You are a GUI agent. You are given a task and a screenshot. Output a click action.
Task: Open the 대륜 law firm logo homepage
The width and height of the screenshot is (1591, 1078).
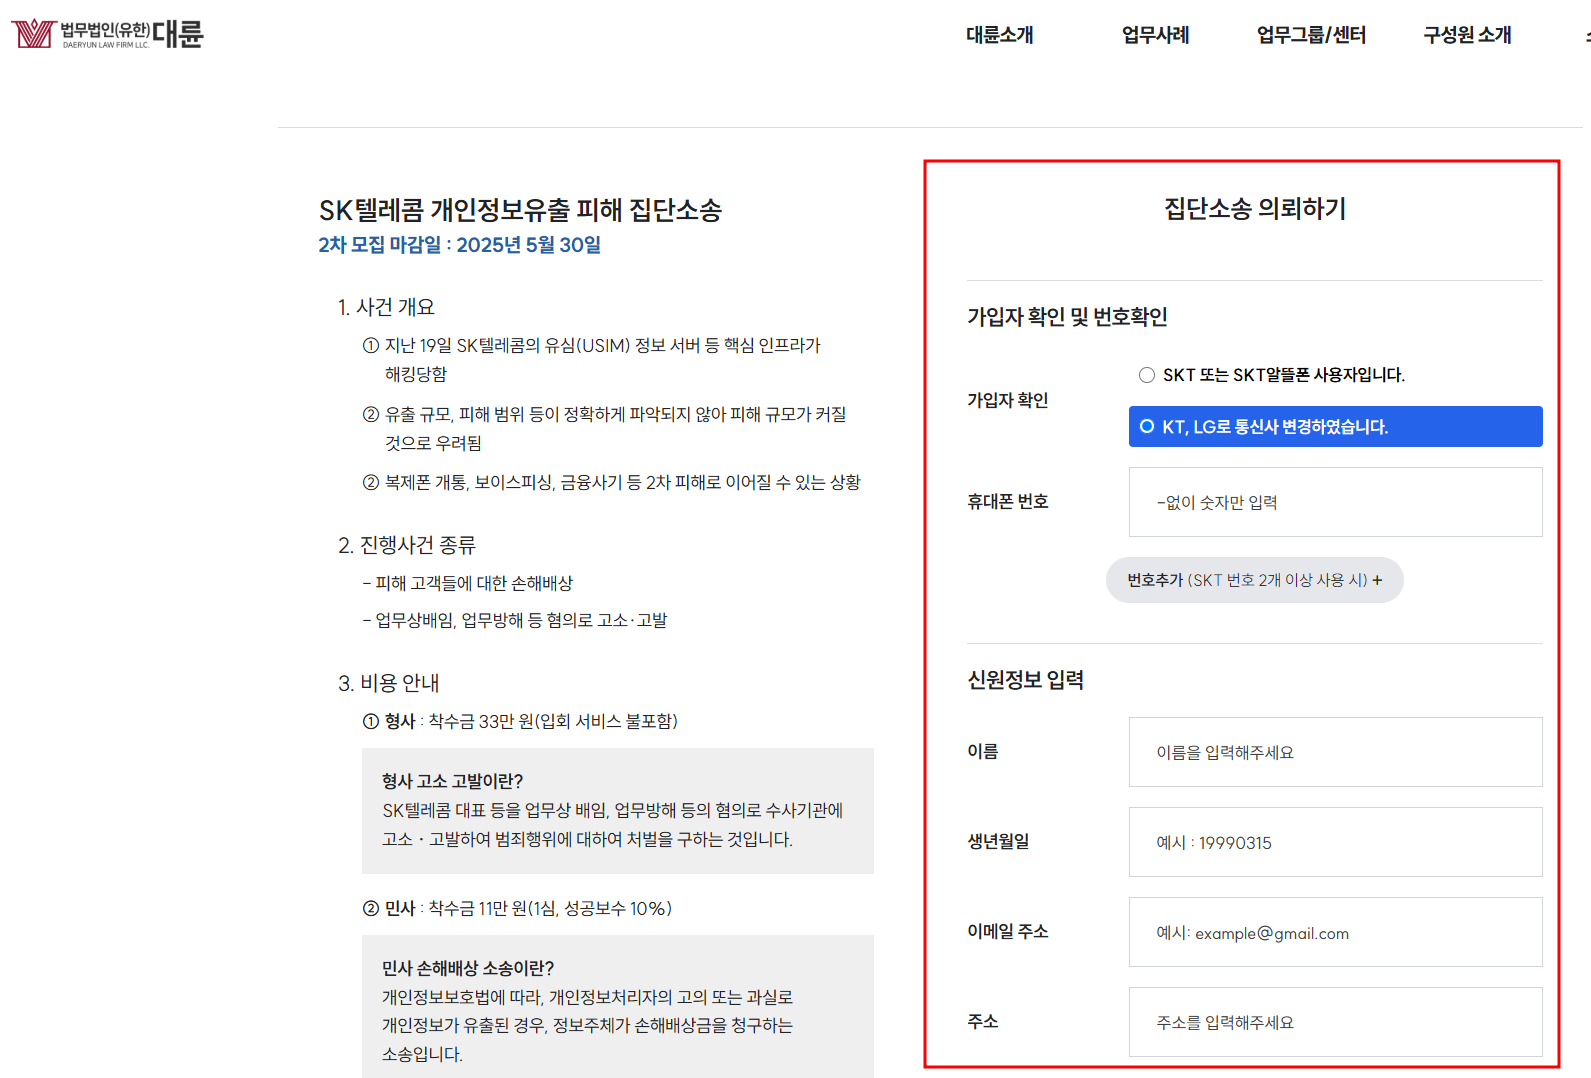click(107, 34)
